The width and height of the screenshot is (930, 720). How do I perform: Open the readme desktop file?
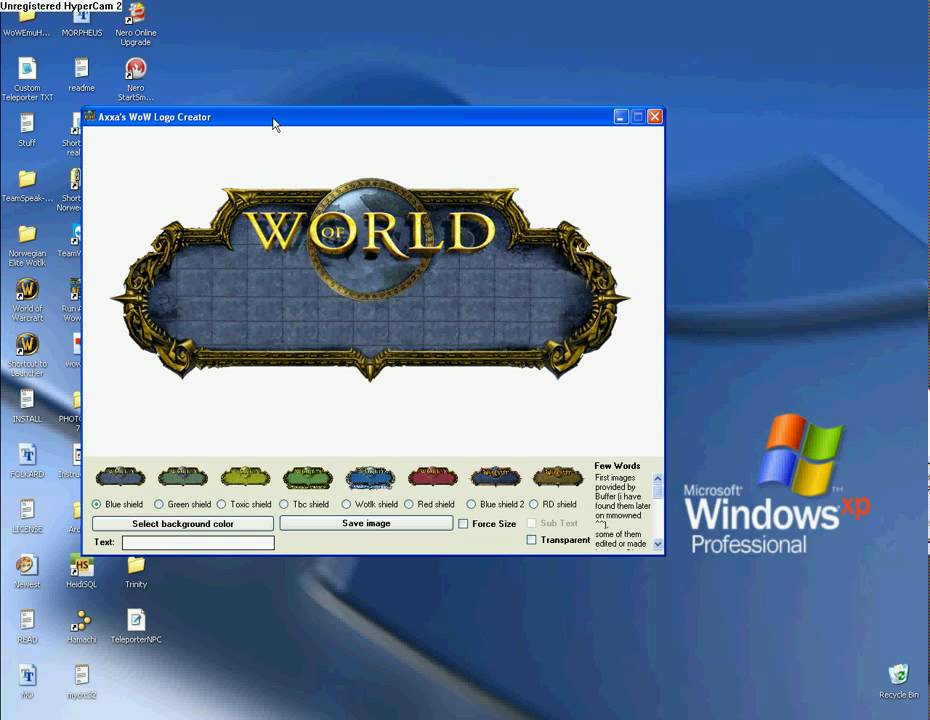pos(81,75)
